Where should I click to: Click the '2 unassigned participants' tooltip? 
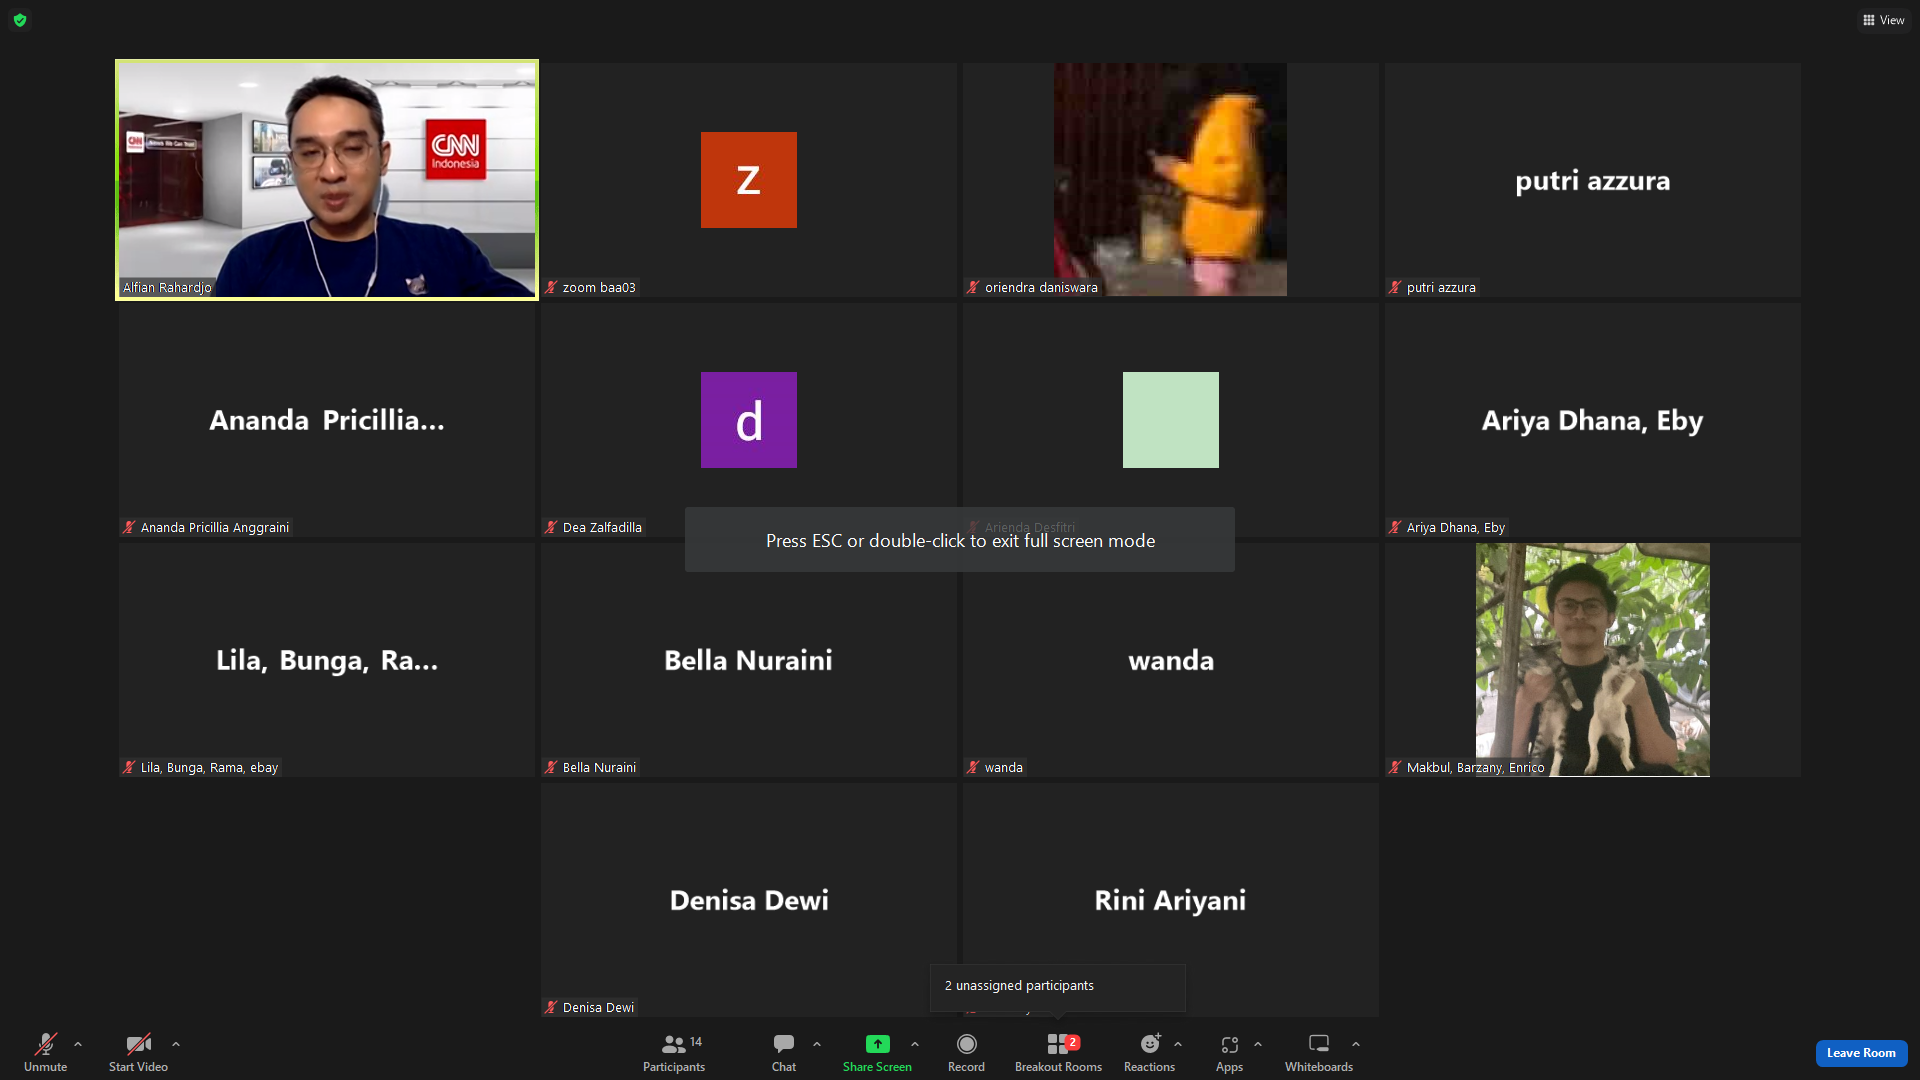pos(1058,987)
